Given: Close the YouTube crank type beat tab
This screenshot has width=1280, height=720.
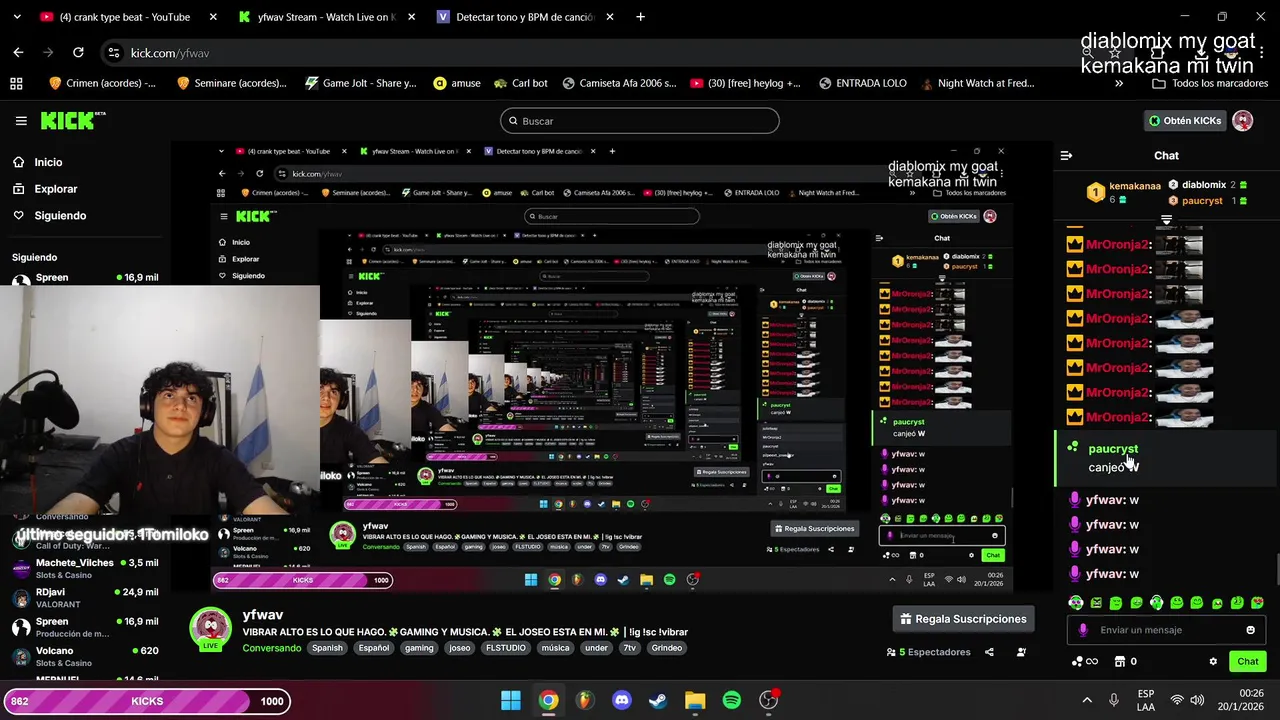Looking at the screenshot, I should coord(213,17).
